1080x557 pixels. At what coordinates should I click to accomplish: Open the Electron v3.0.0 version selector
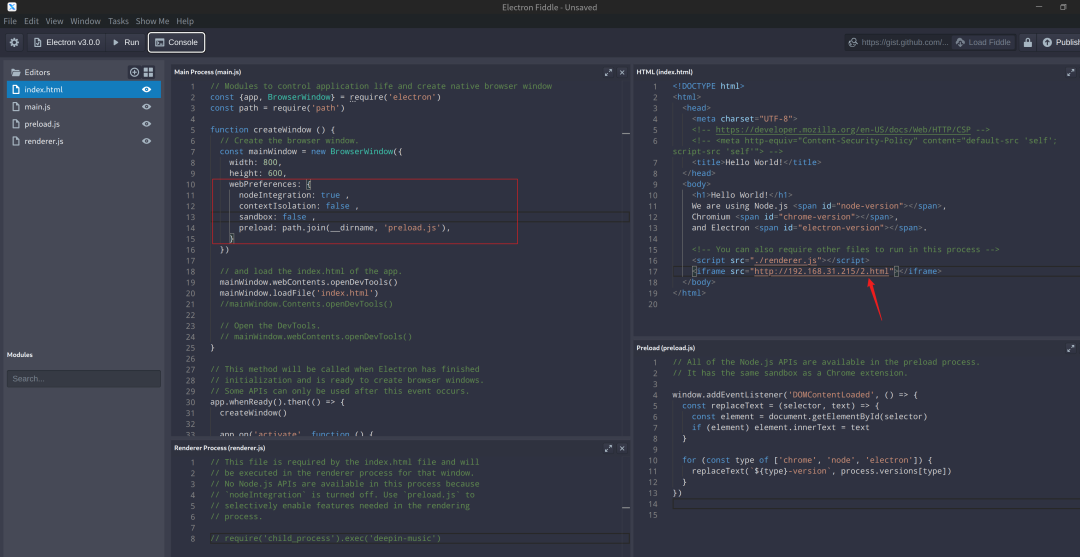coord(66,42)
